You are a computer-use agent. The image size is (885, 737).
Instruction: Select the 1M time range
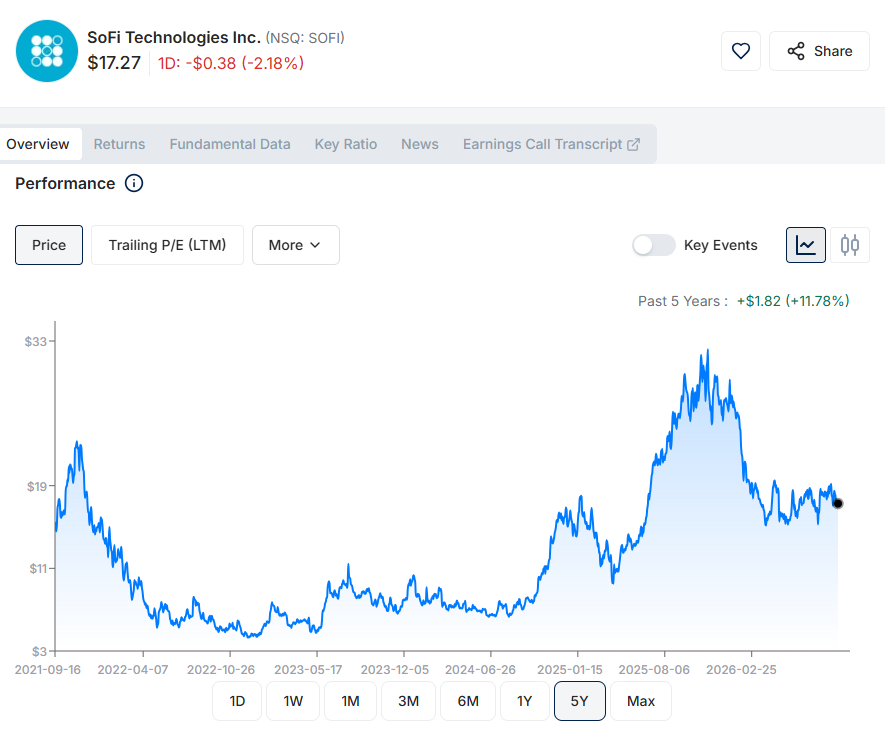(x=350, y=701)
